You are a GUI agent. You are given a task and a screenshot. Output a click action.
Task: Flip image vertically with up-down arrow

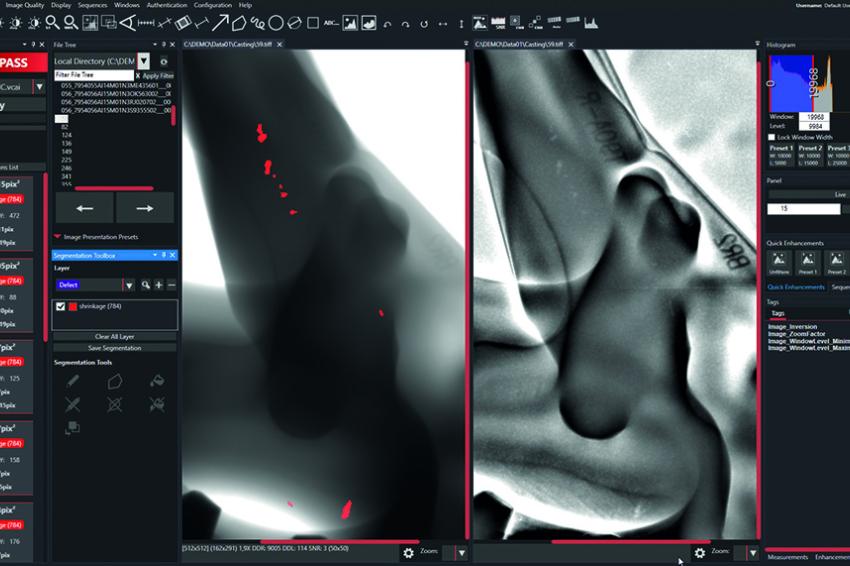(461, 24)
